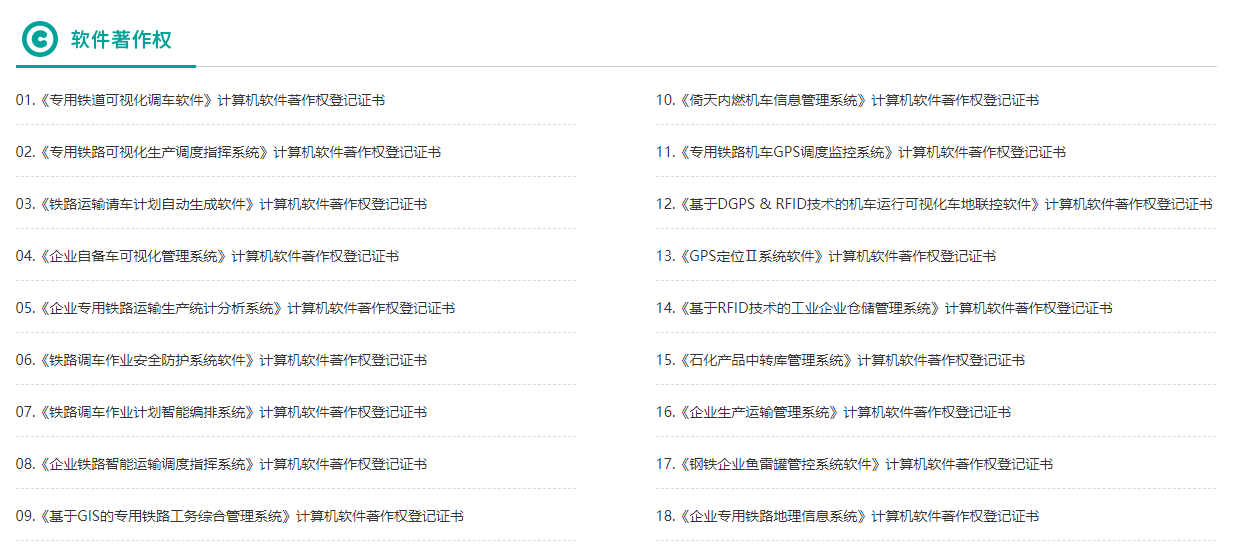Click item 16 企业生产运输管理系统
Screen dimensions: 1244x559
(833, 412)
